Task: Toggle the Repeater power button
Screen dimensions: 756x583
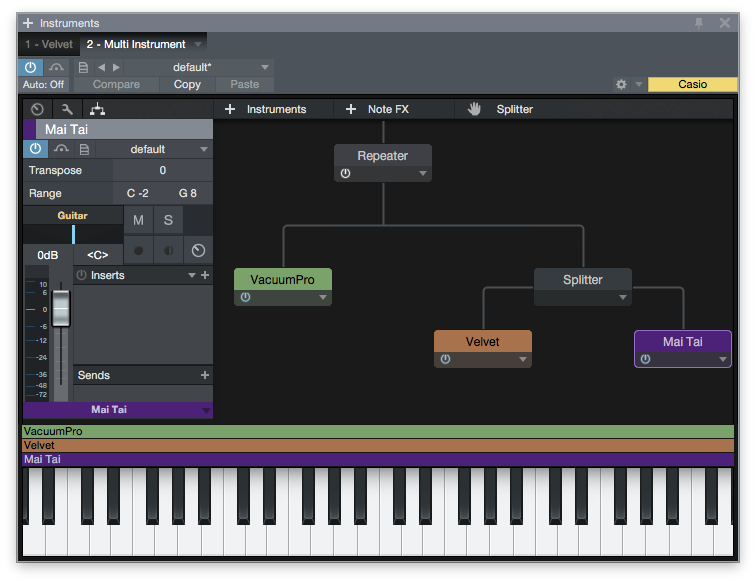Action: point(345,173)
